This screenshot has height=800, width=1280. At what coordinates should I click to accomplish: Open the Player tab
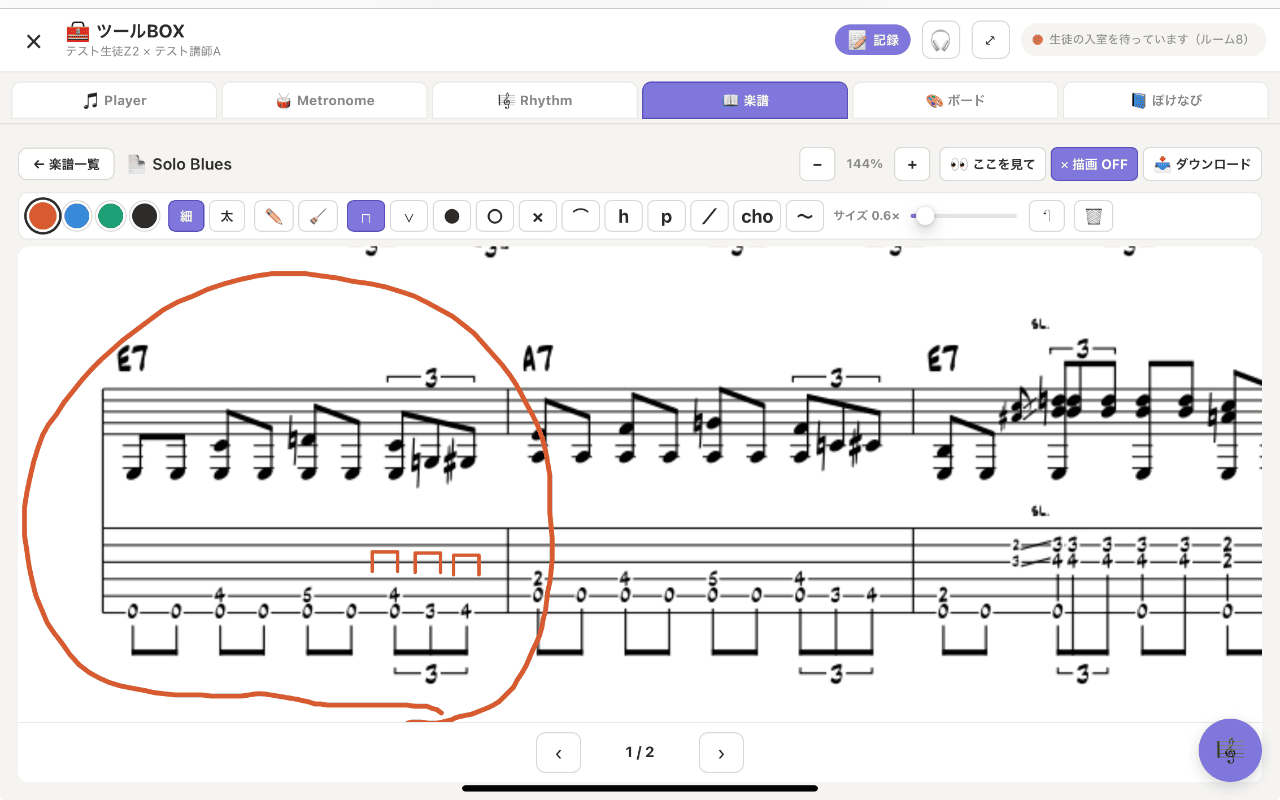(114, 100)
